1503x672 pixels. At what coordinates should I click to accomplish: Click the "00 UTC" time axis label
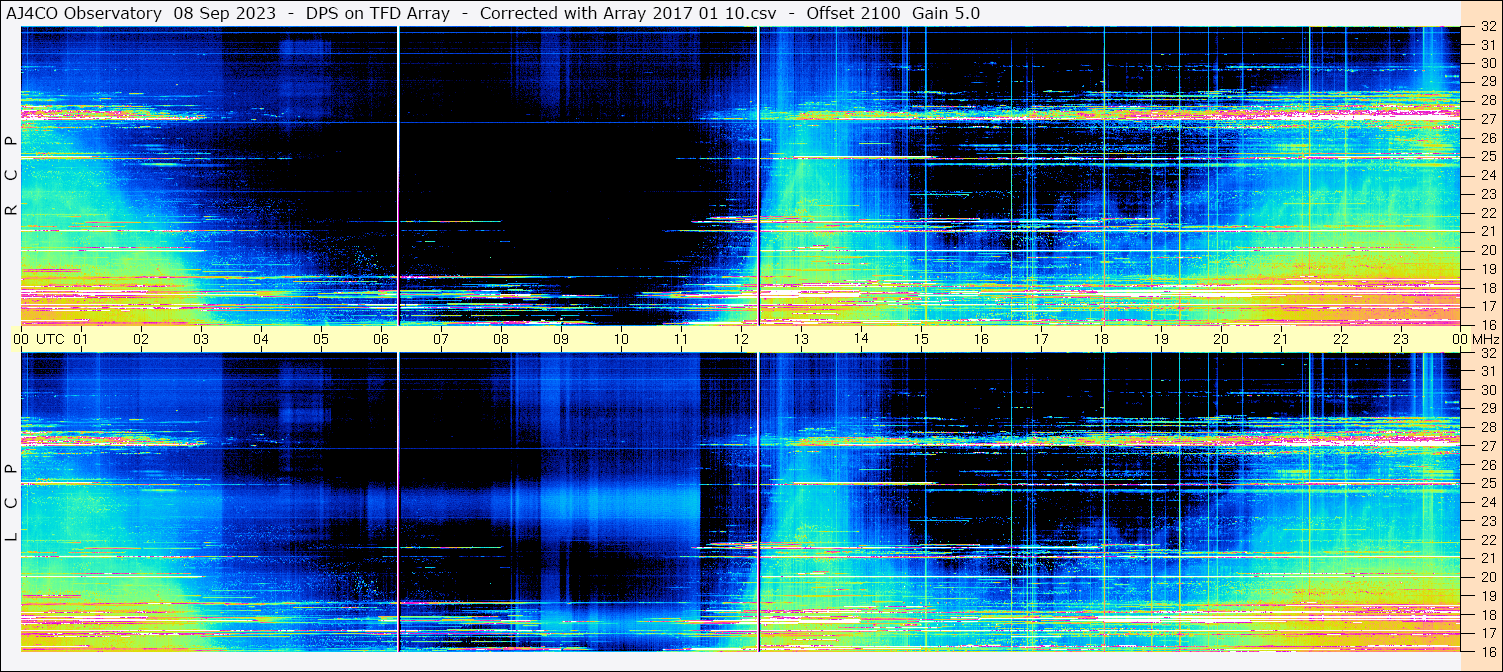(39, 339)
